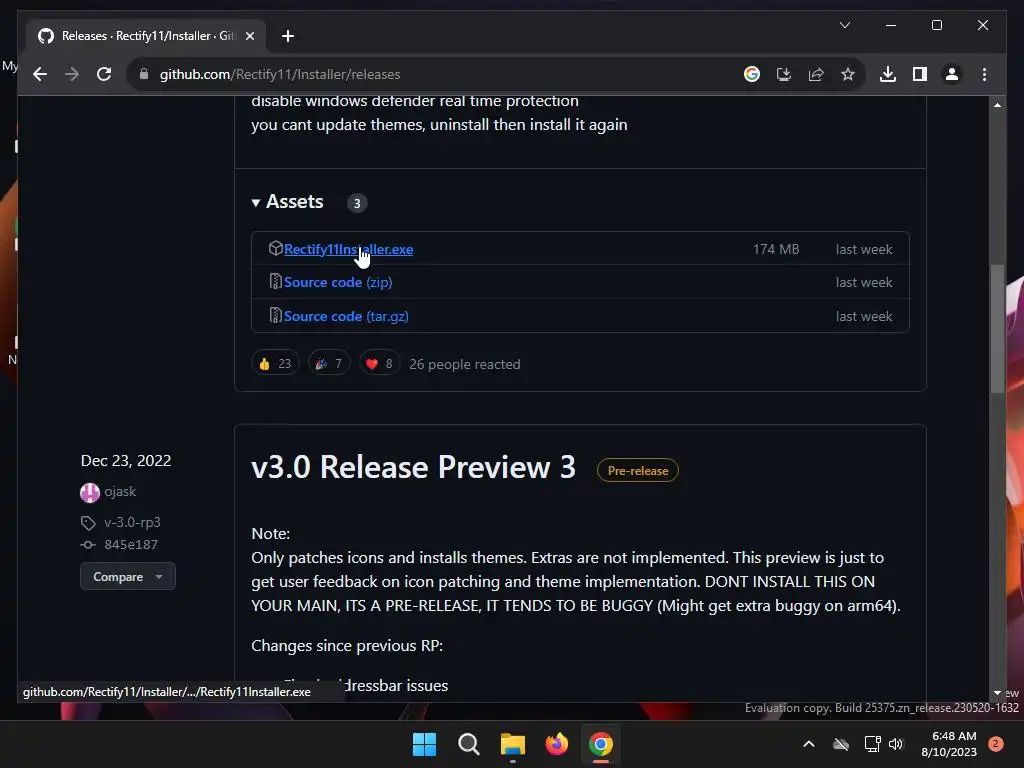Image resolution: width=1024 pixels, height=768 pixels.
Task: Click the '174 MB' file size
Action: 776,249
